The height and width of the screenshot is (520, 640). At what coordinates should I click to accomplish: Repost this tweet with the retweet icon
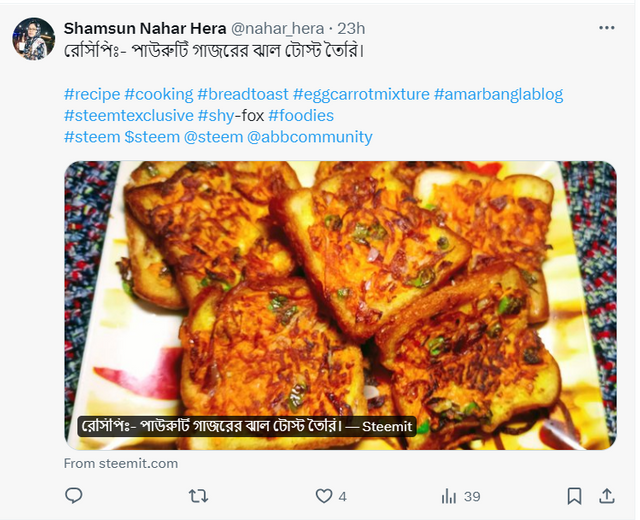click(198, 496)
